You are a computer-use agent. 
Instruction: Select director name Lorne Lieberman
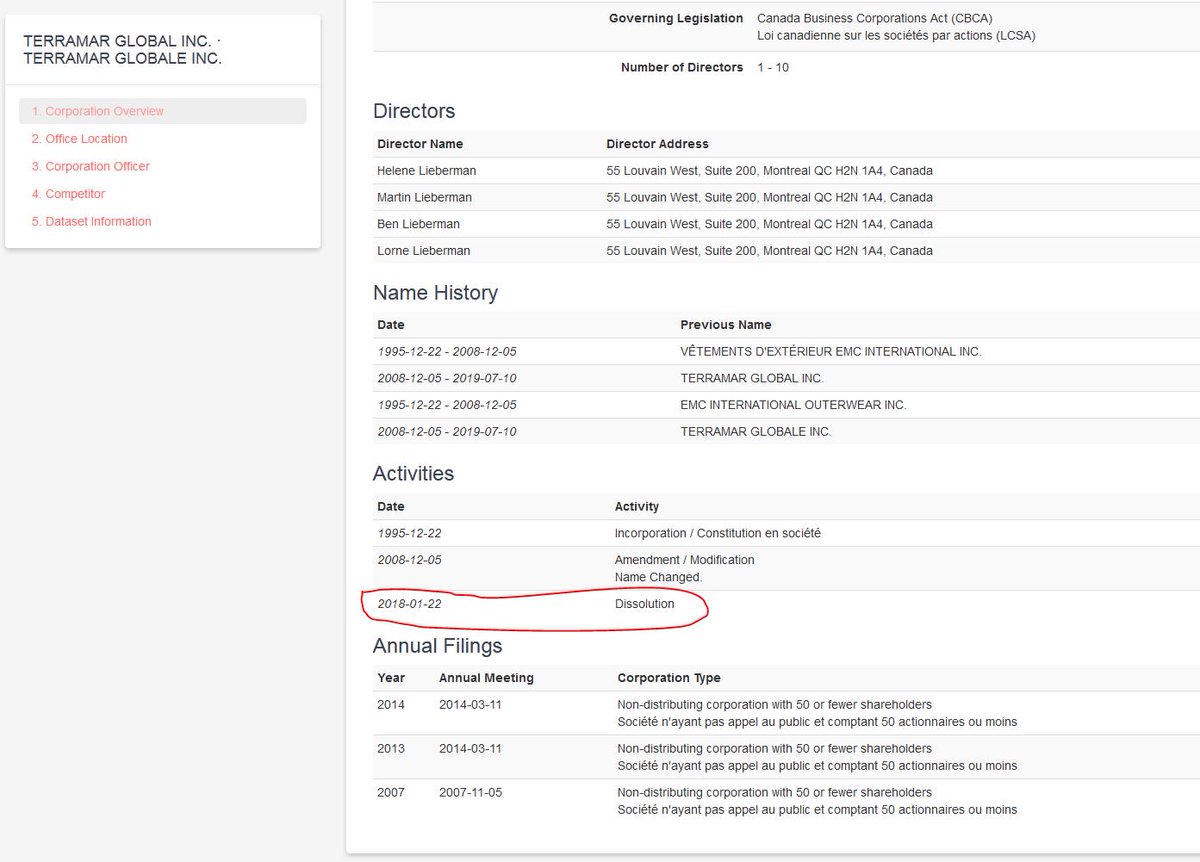point(423,250)
